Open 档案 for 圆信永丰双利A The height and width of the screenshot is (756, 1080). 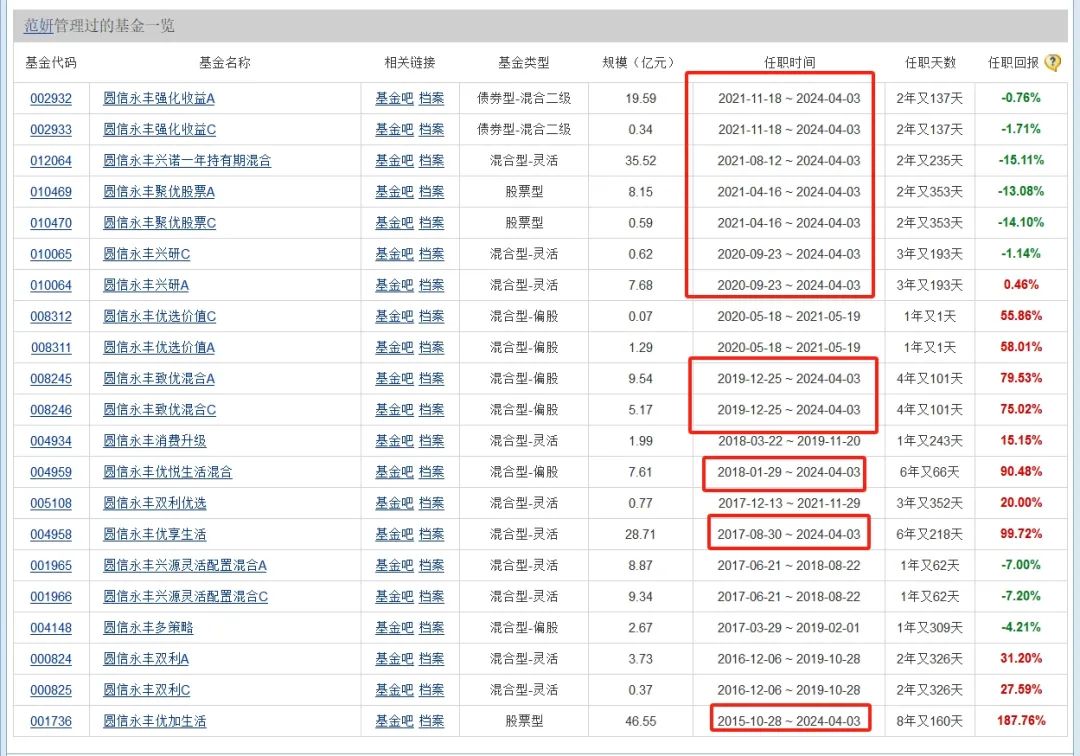[x=432, y=659]
